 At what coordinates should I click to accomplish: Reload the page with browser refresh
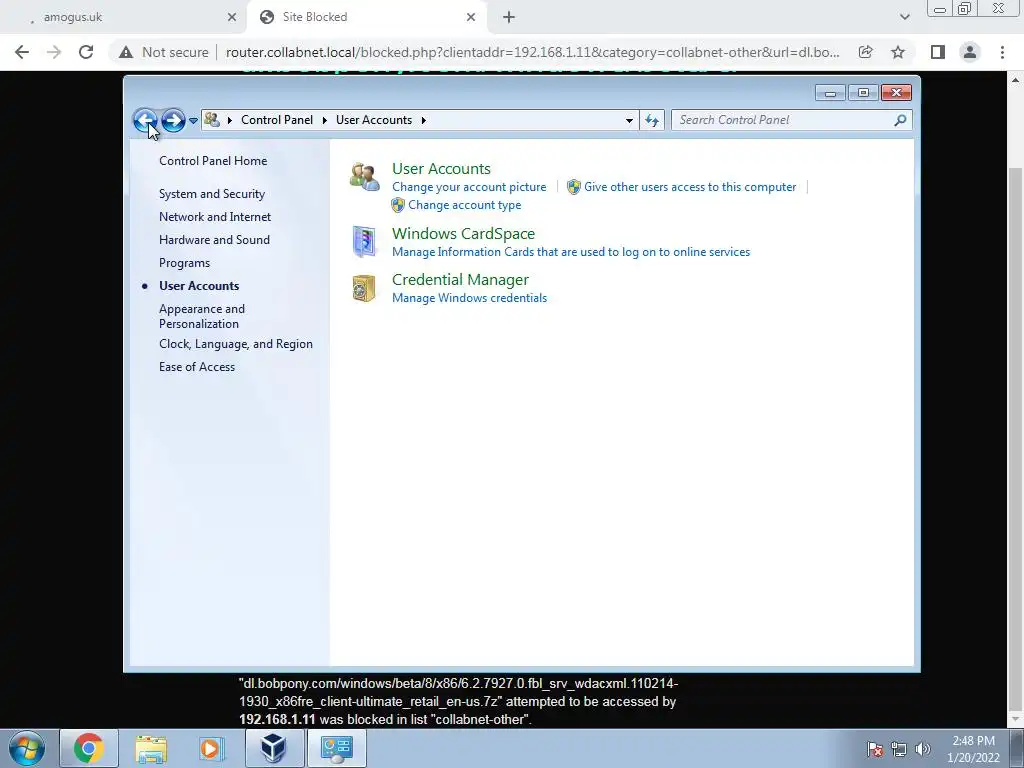pyautogui.click(x=86, y=52)
